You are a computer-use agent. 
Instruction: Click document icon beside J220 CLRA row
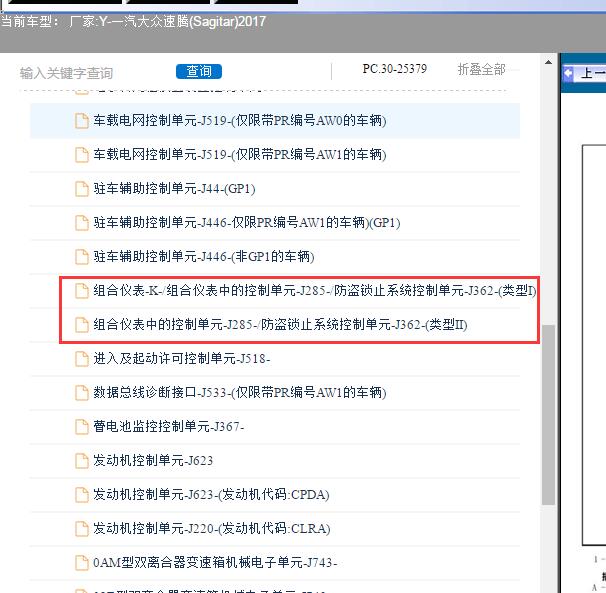(82, 529)
